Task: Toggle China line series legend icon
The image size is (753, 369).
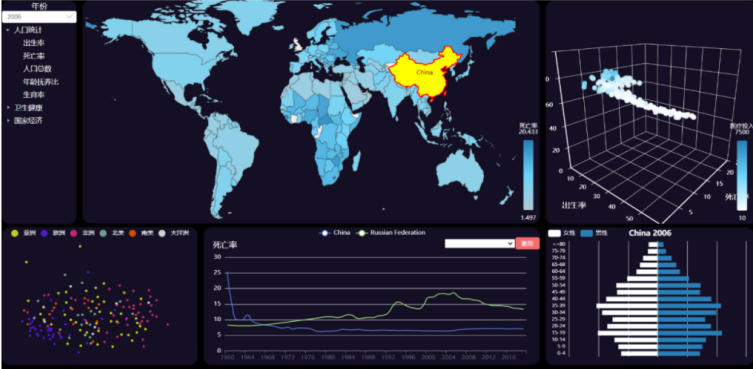Action: pyautogui.click(x=325, y=233)
